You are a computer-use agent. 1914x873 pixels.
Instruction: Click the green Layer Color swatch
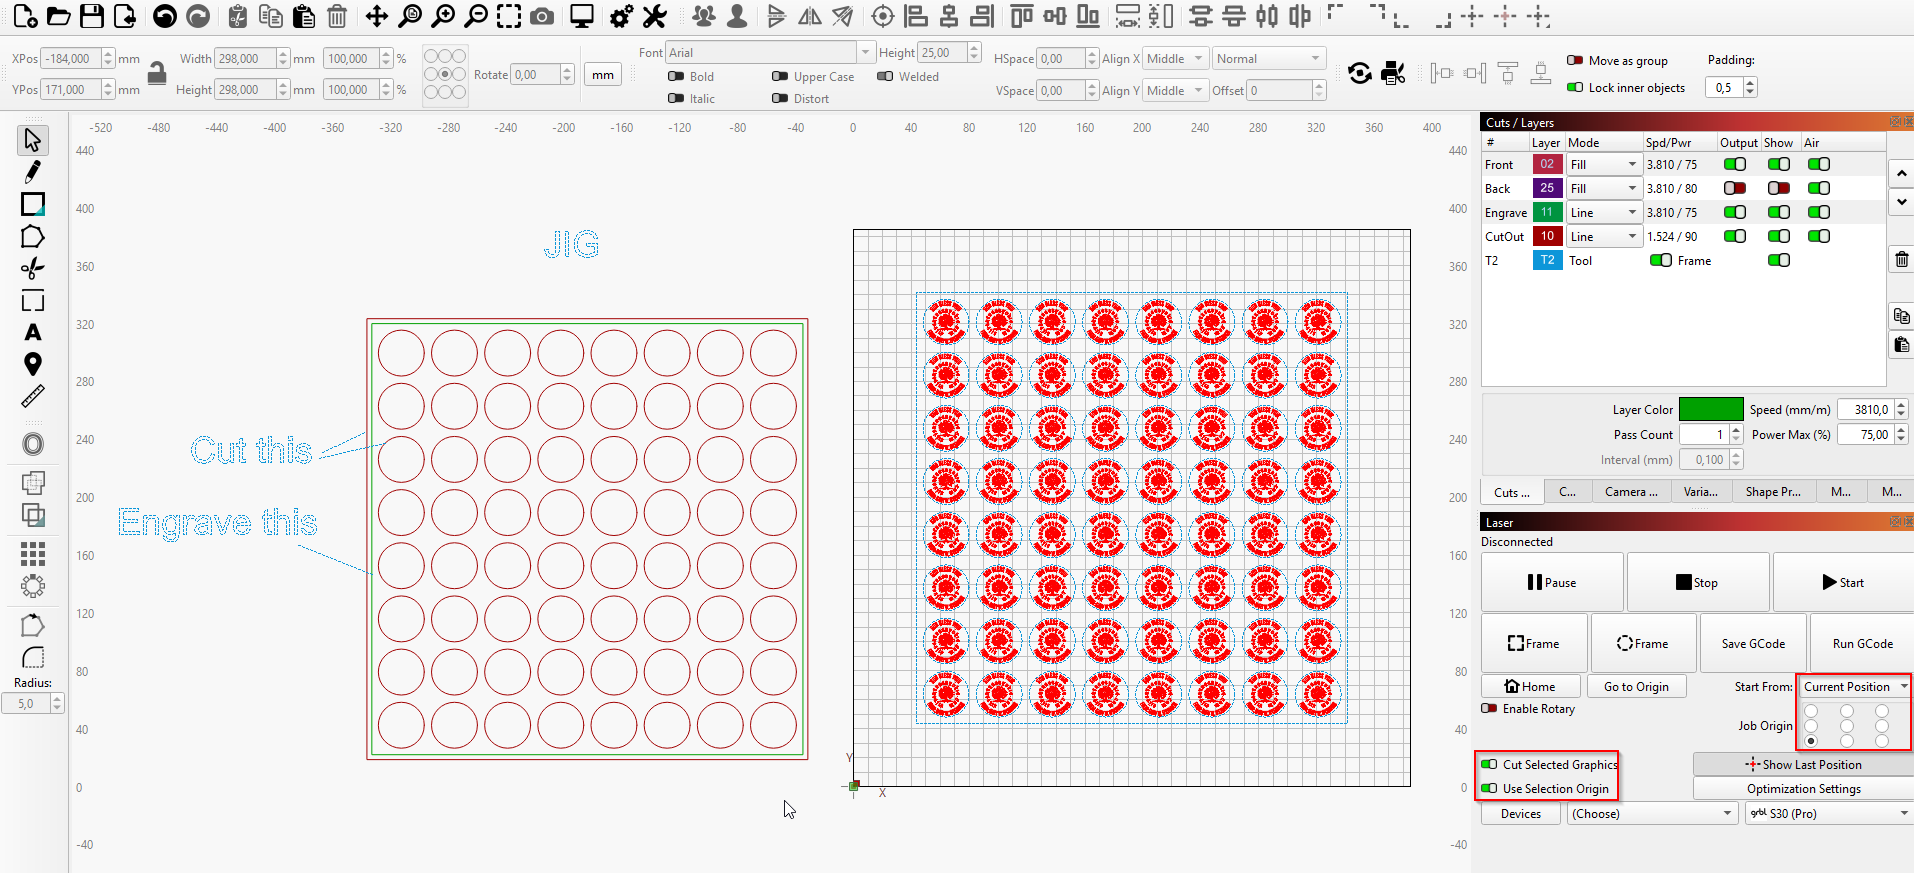click(x=1710, y=409)
